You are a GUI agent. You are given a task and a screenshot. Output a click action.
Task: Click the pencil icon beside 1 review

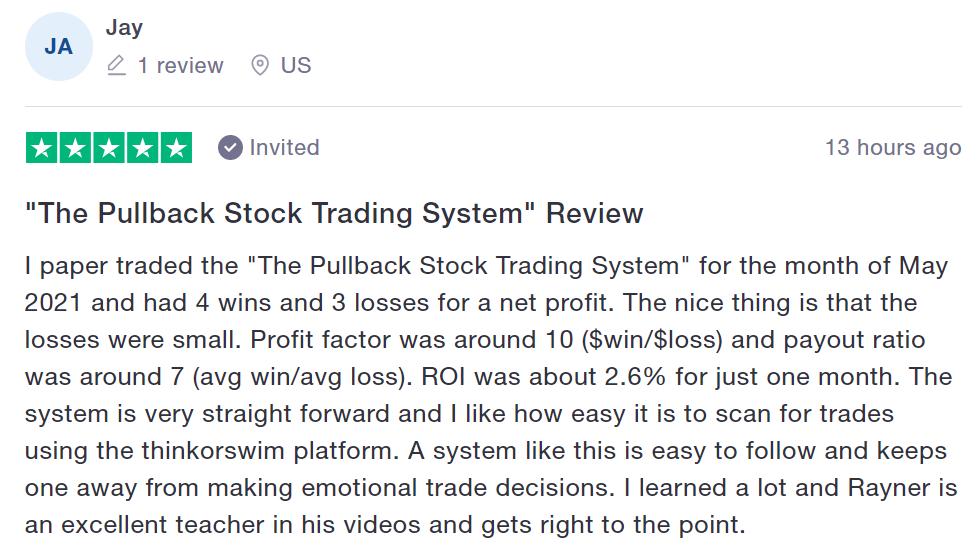coord(117,65)
